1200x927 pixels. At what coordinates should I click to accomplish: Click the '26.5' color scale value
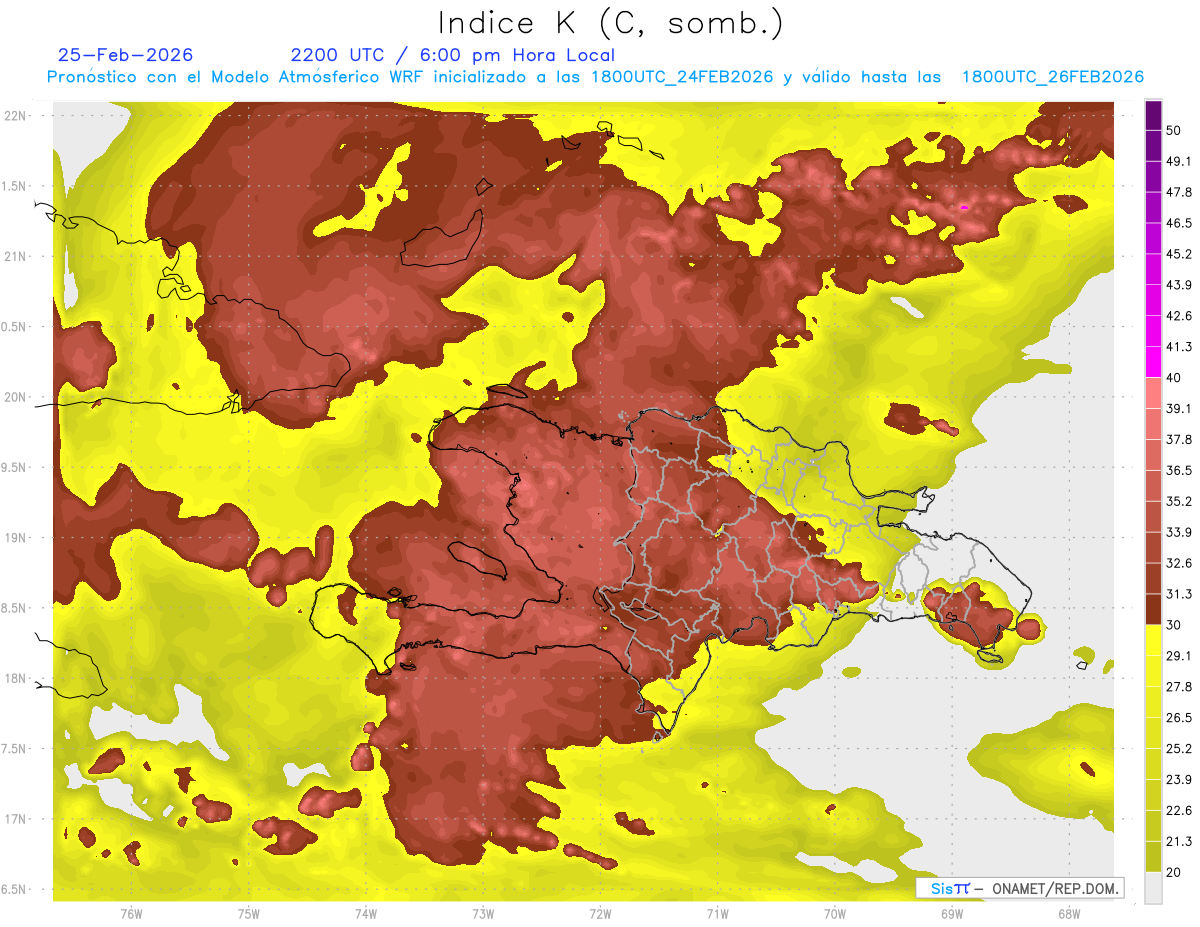pos(1179,718)
